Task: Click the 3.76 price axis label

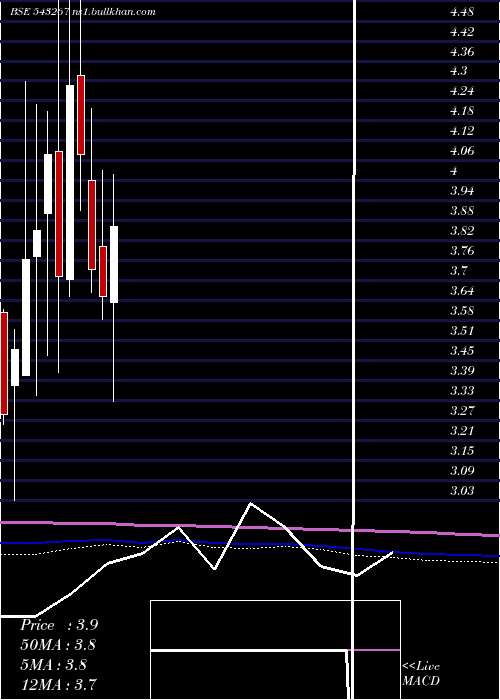Action: [x=462, y=250]
